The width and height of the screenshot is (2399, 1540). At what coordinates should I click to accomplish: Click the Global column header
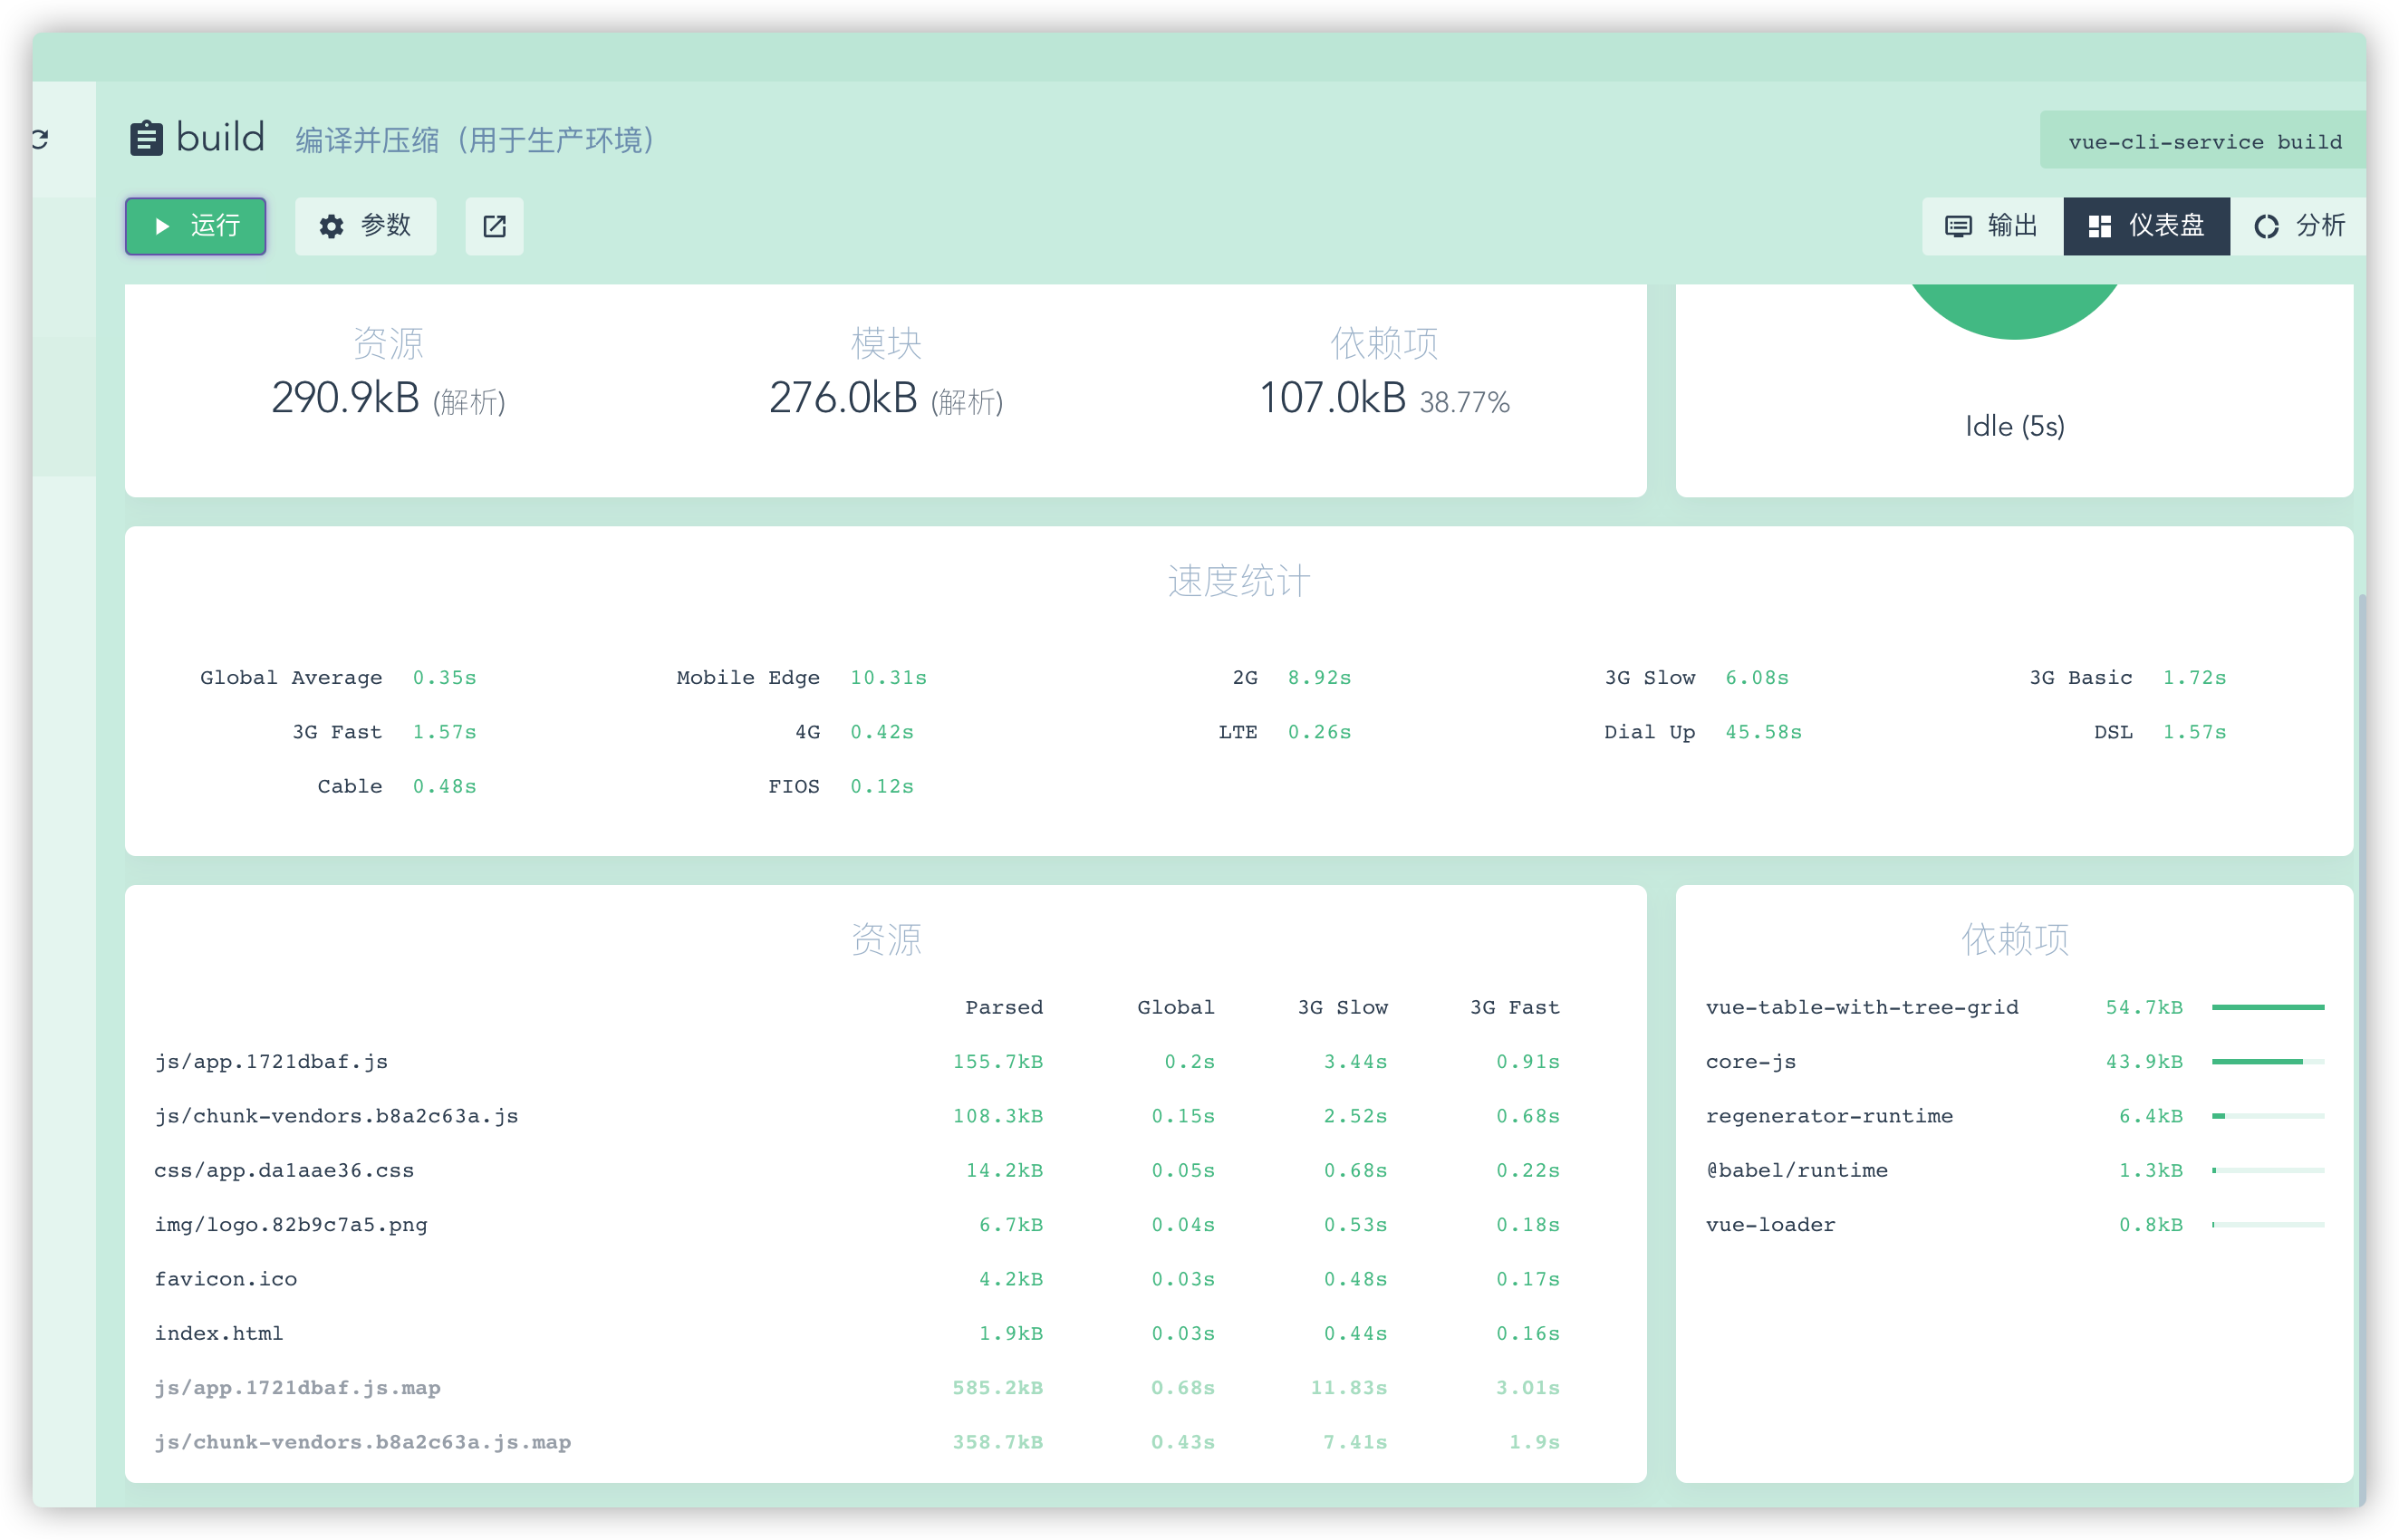(x=1175, y=1007)
